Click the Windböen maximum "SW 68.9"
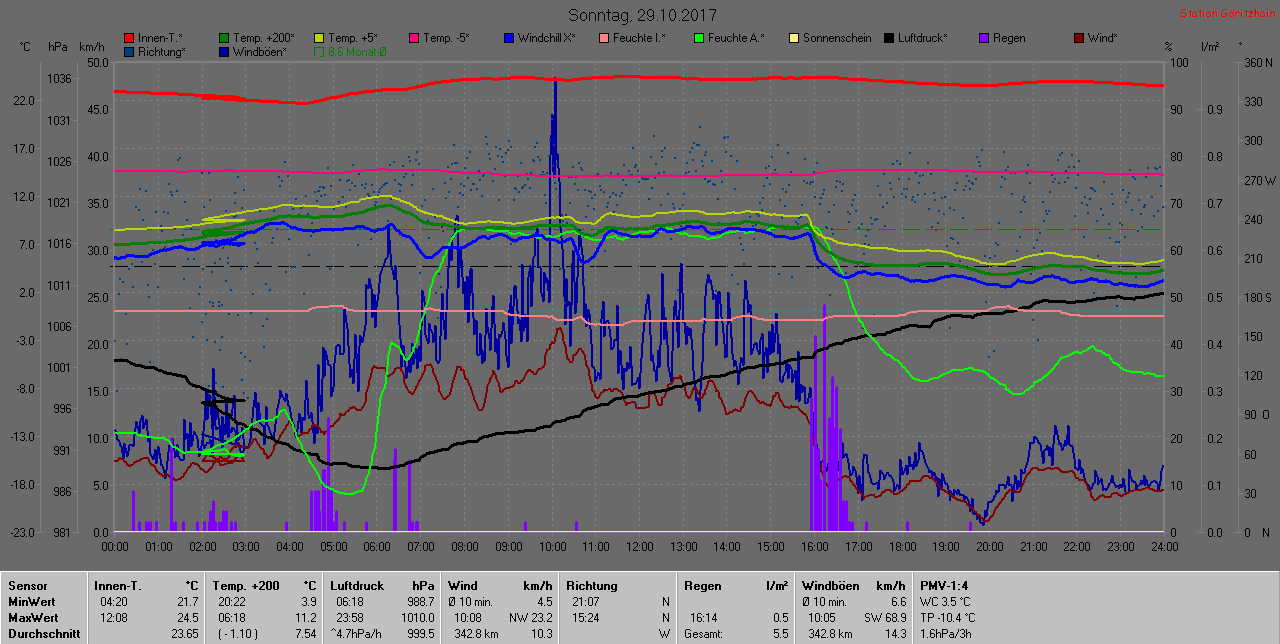 click(x=885, y=618)
